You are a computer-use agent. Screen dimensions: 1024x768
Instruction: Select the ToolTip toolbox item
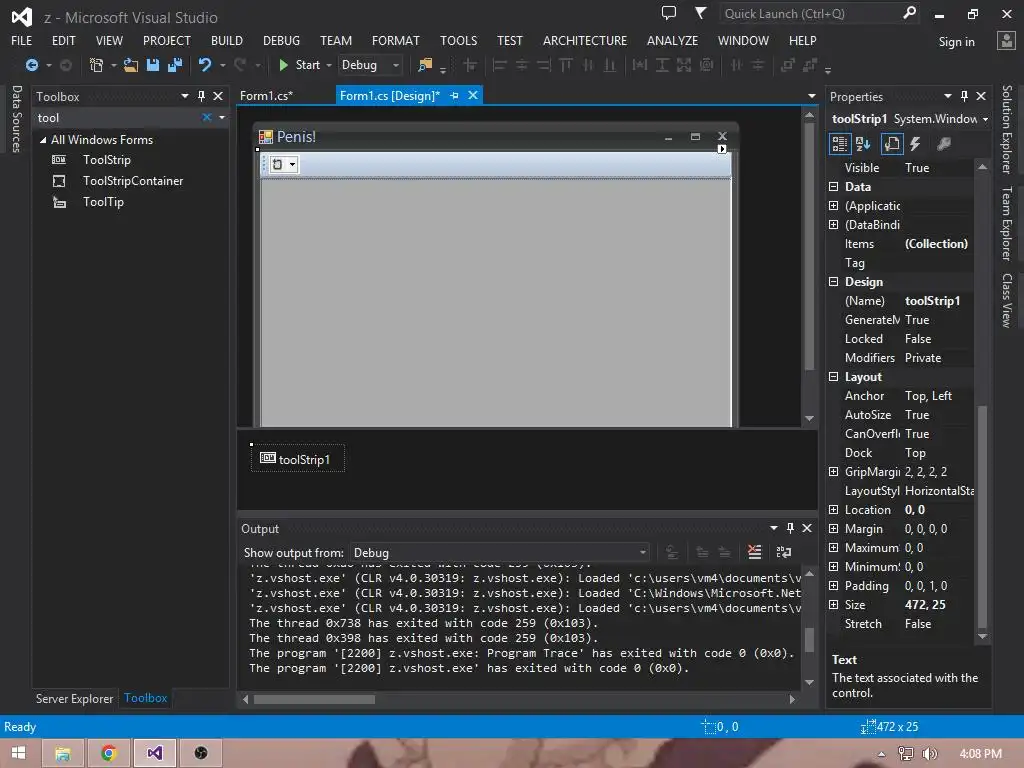[103, 202]
